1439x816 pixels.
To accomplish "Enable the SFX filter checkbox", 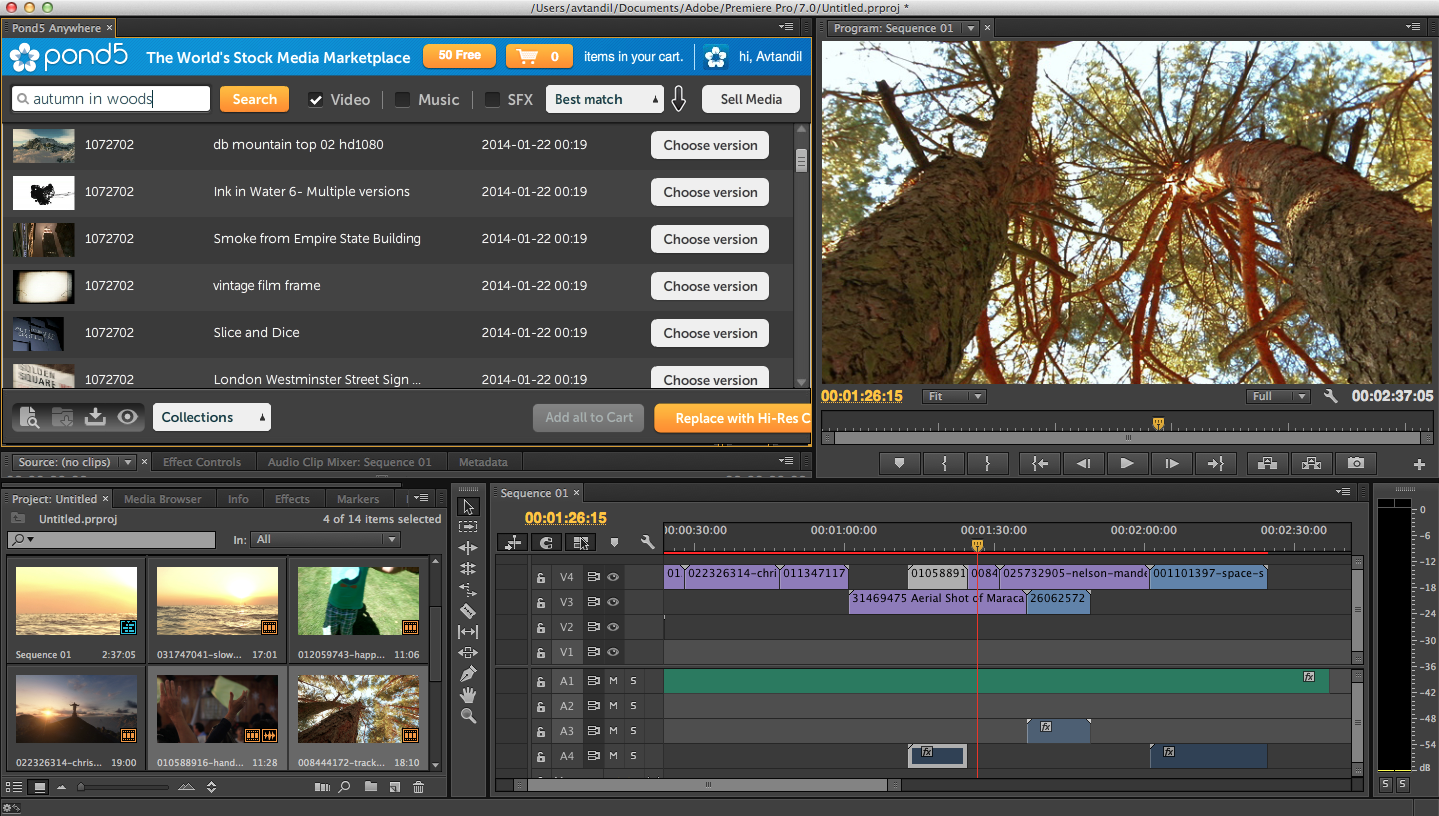I will pos(492,100).
